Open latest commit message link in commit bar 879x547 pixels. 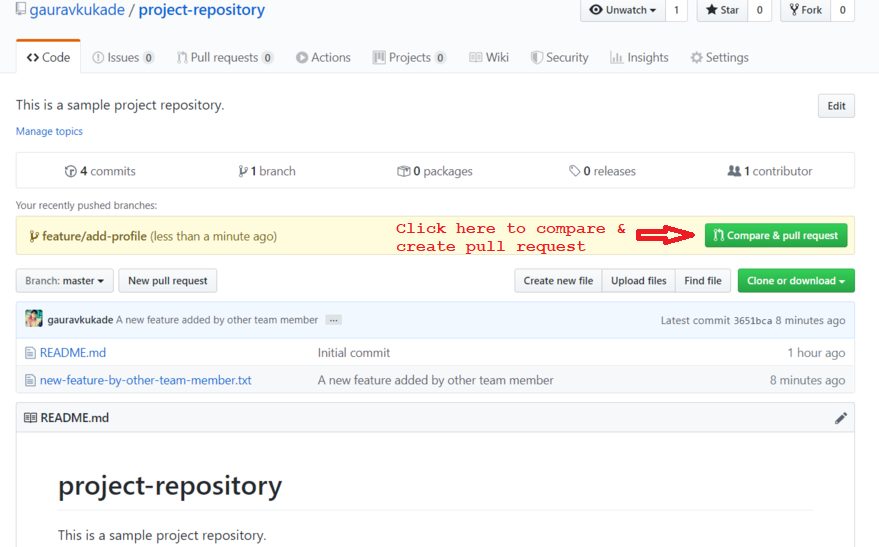[217, 319]
